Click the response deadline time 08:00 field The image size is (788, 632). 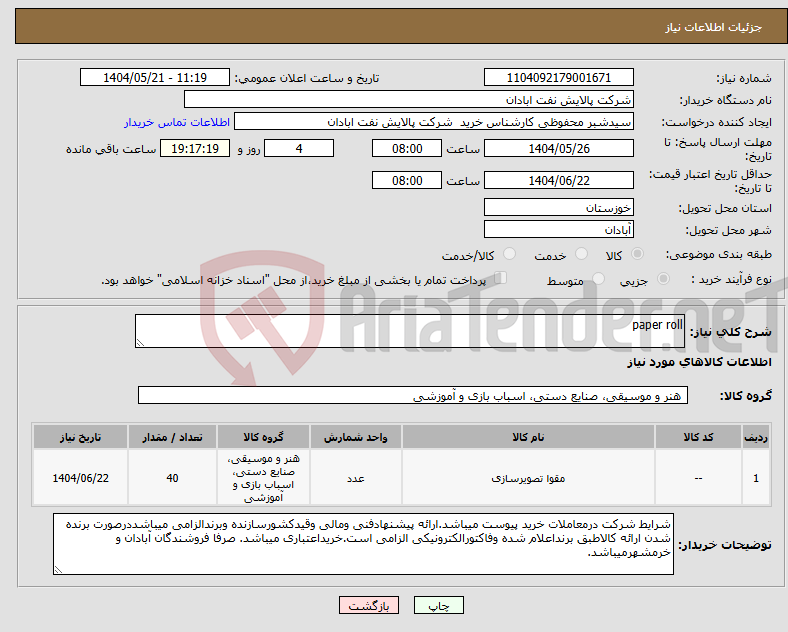(407, 149)
